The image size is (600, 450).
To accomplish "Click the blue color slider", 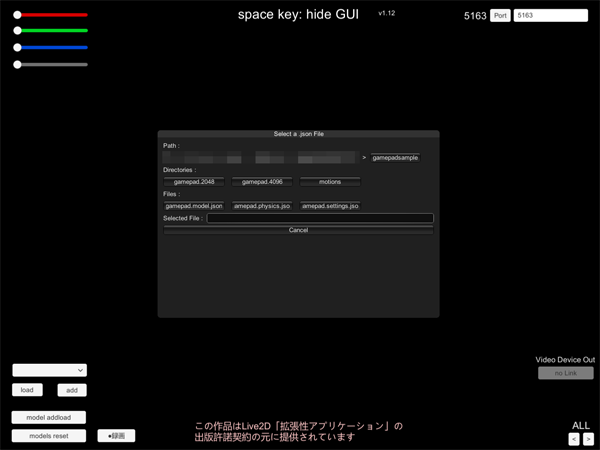I will tap(51, 47).
